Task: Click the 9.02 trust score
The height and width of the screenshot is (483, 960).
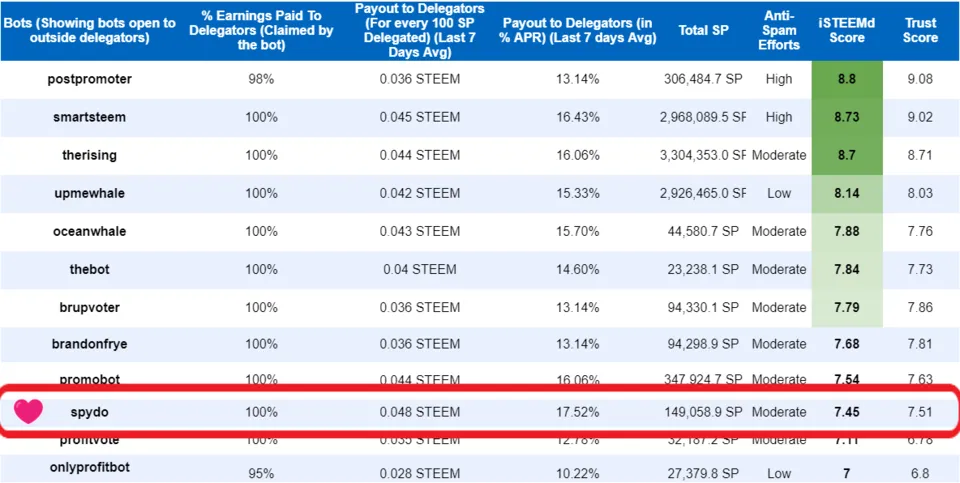Action: click(921, 118)
